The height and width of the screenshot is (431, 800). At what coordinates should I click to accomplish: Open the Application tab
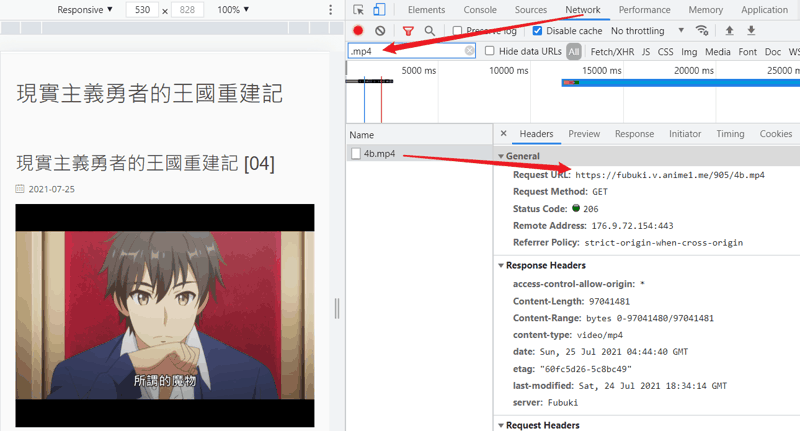tap(764, 10)
